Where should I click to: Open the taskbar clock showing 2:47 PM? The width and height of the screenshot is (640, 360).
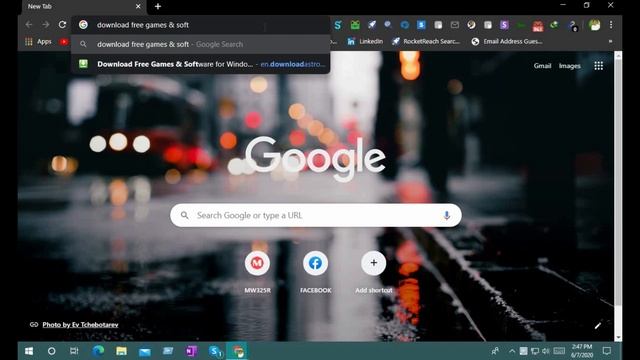pyautogui.click(x=582, y=351)
